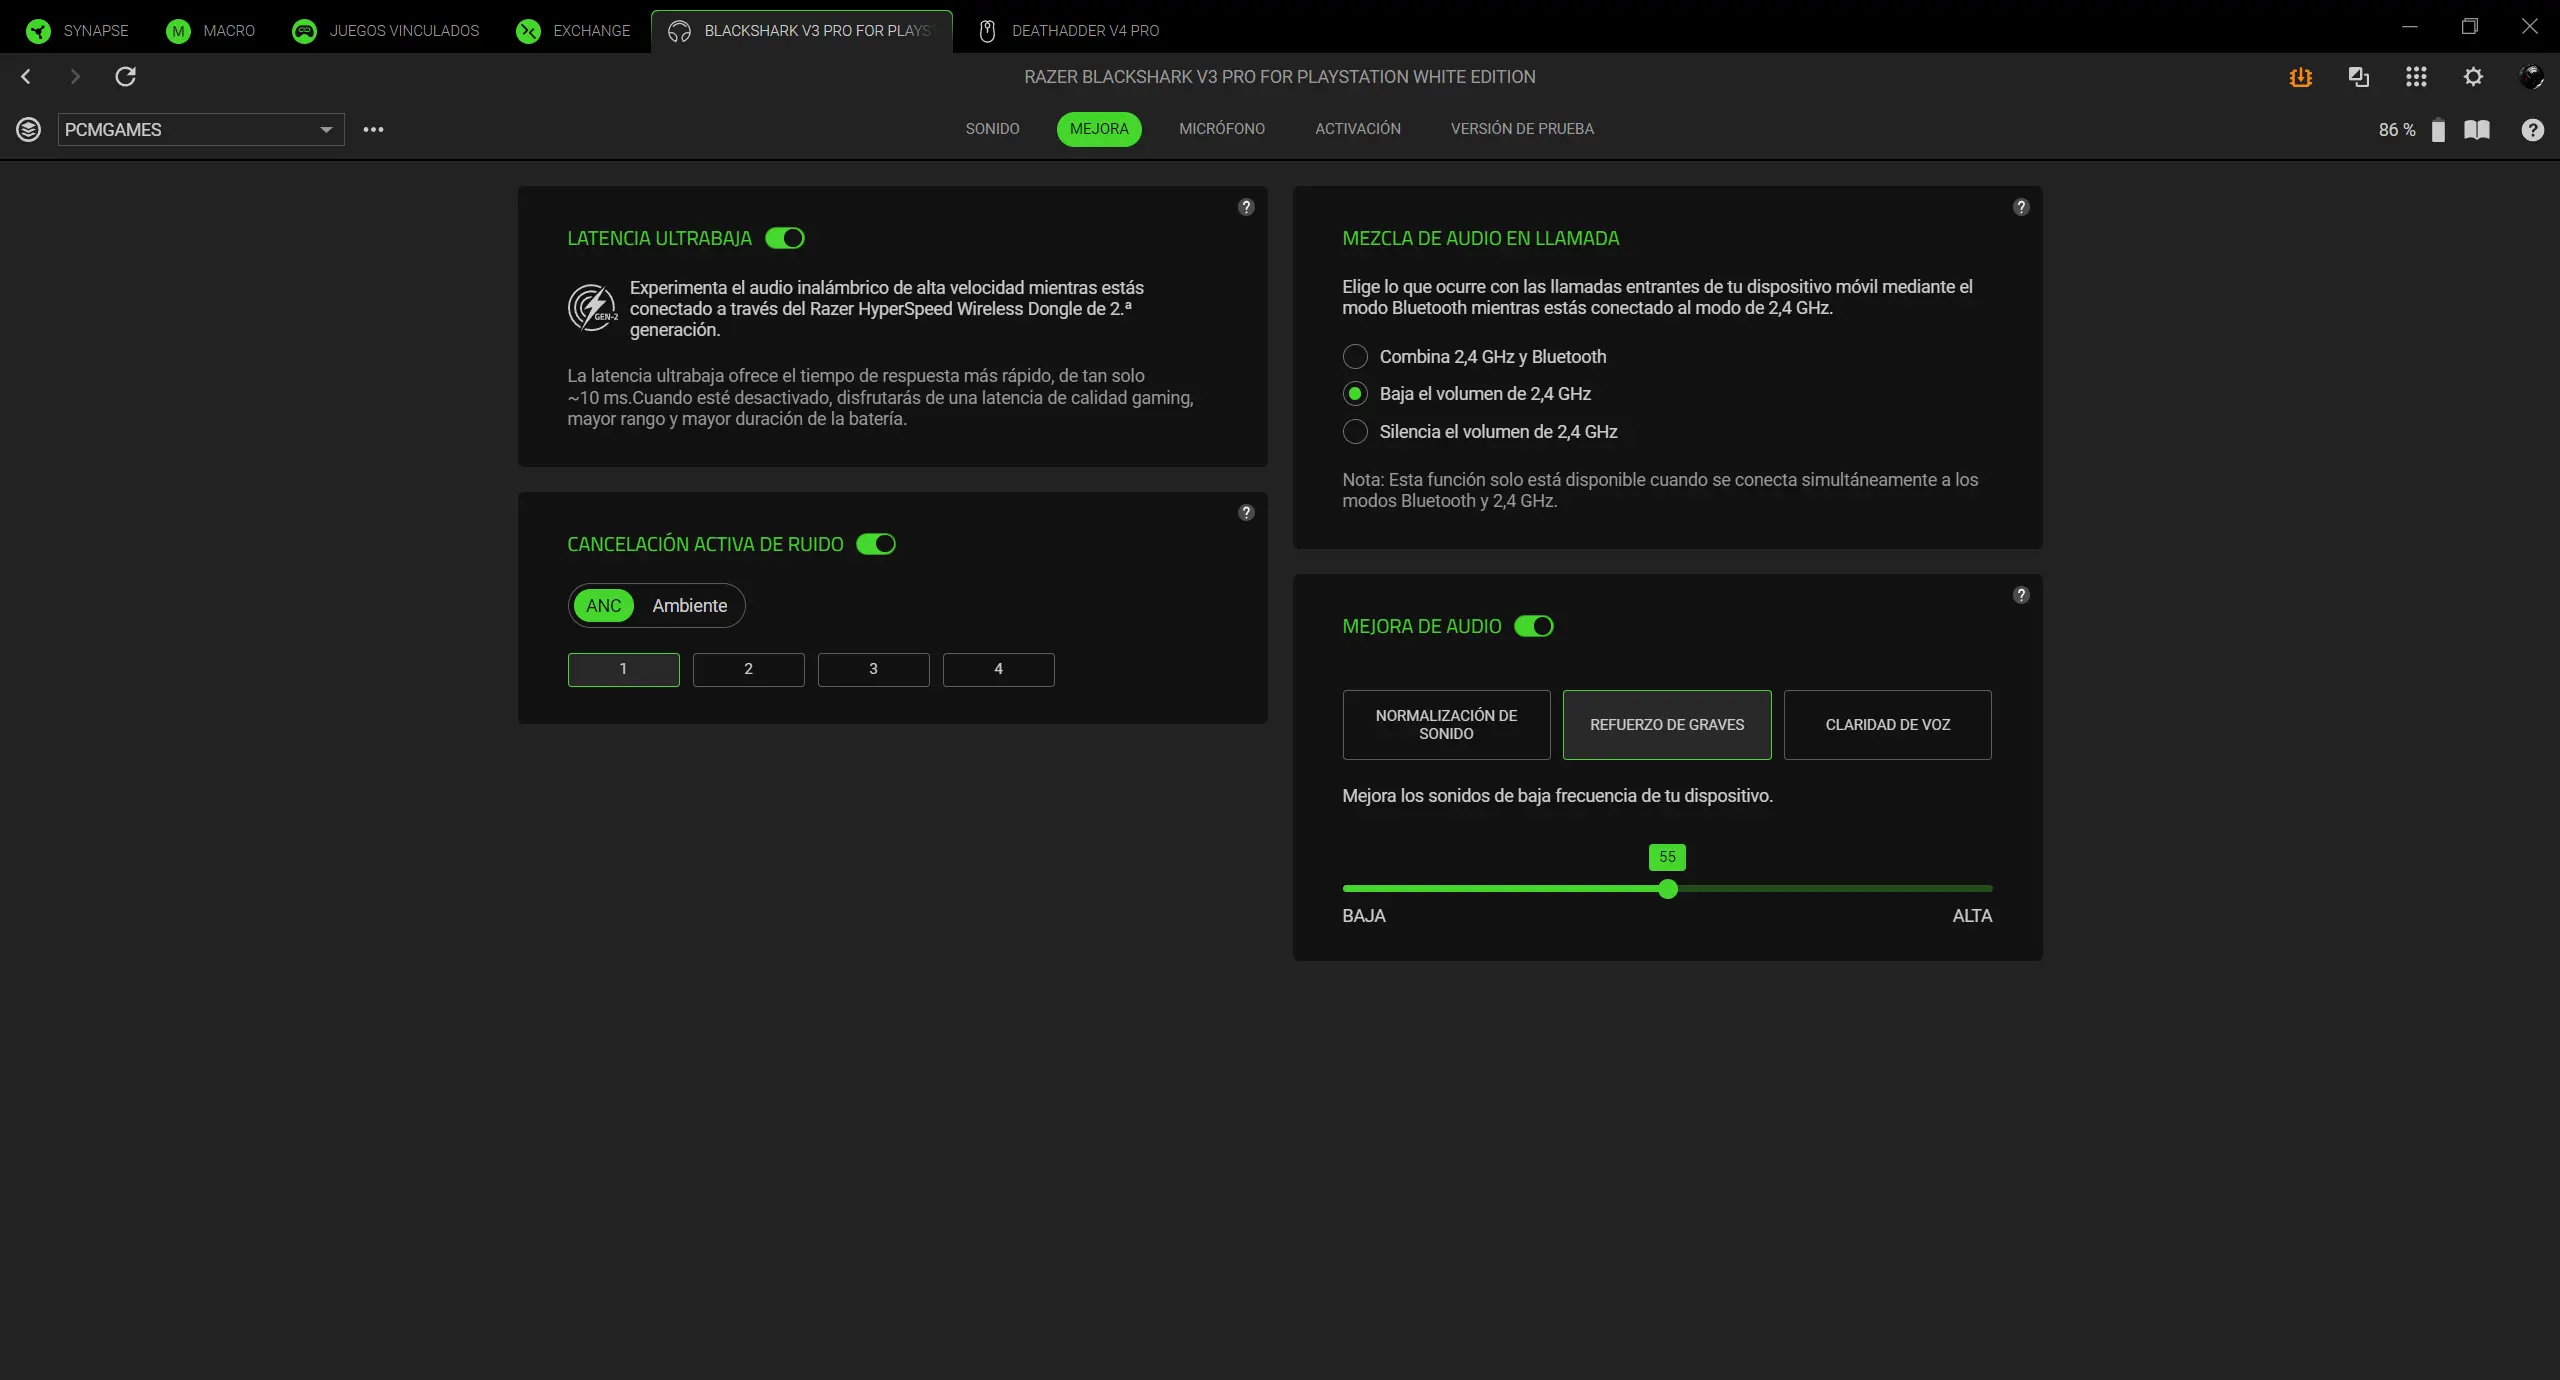Choose Normalización de Sonido mode

(1446, 725)
